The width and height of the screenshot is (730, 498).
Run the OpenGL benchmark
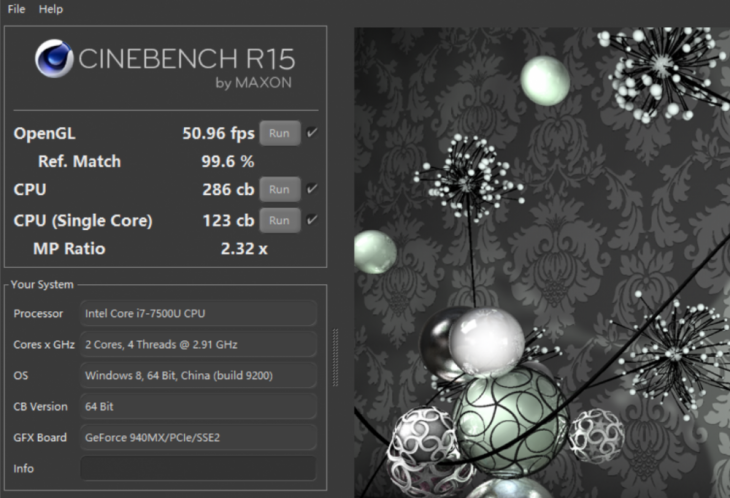coord(279,133)
